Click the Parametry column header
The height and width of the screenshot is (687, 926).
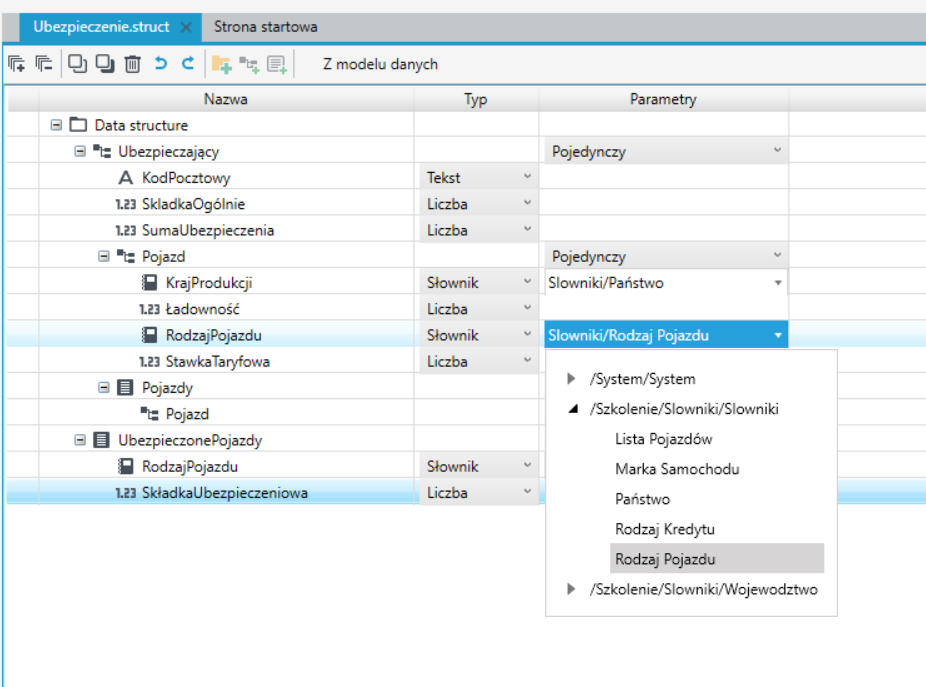click(663, 99)
